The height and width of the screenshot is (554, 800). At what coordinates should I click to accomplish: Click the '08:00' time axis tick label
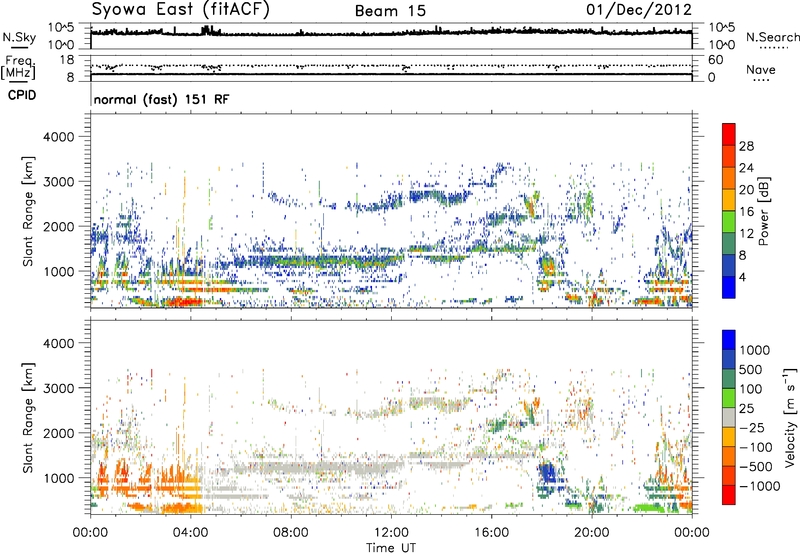291,533
